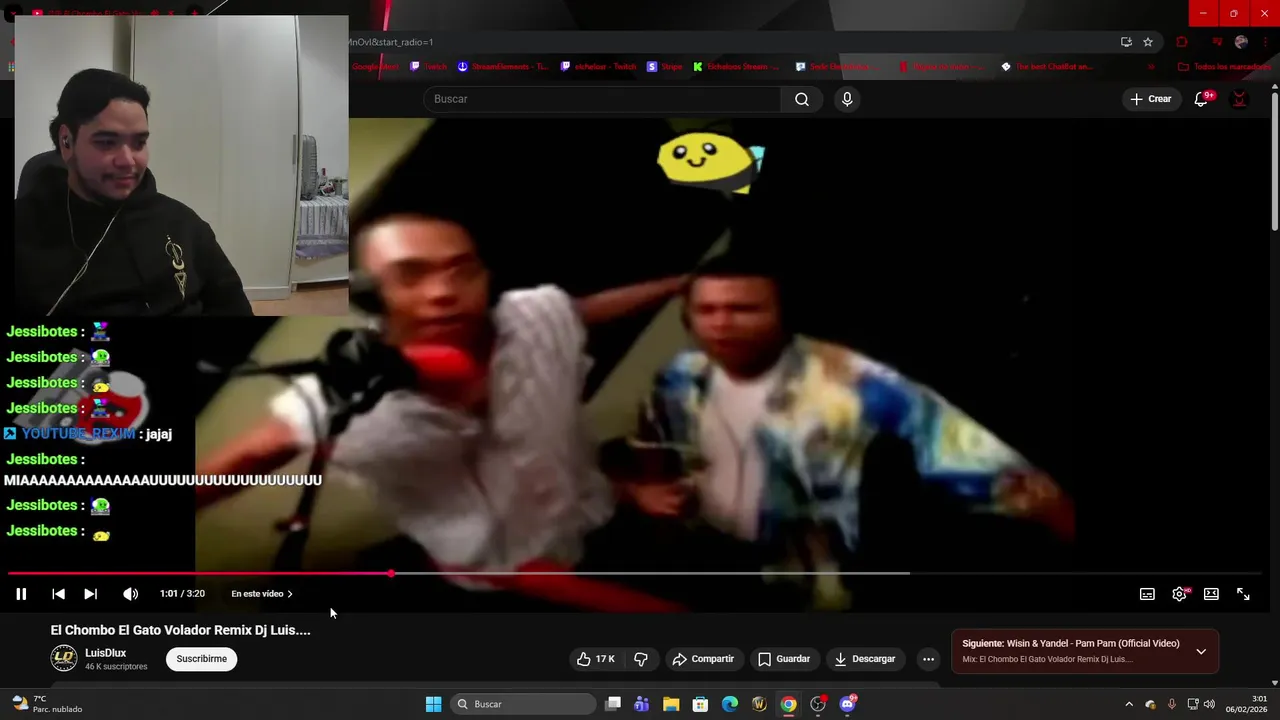The height and width of the screenshot is (720, 1280).
Task: Like the video with 17 K likes
Action: 595,659
